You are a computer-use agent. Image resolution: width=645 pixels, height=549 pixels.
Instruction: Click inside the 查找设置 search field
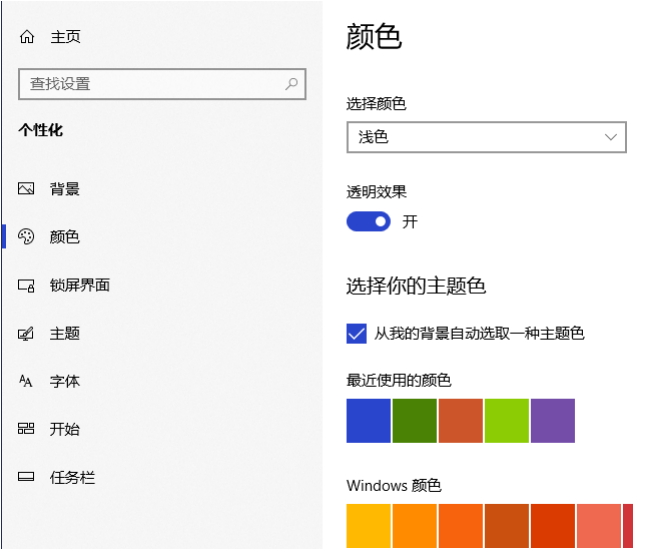[150, 84]
